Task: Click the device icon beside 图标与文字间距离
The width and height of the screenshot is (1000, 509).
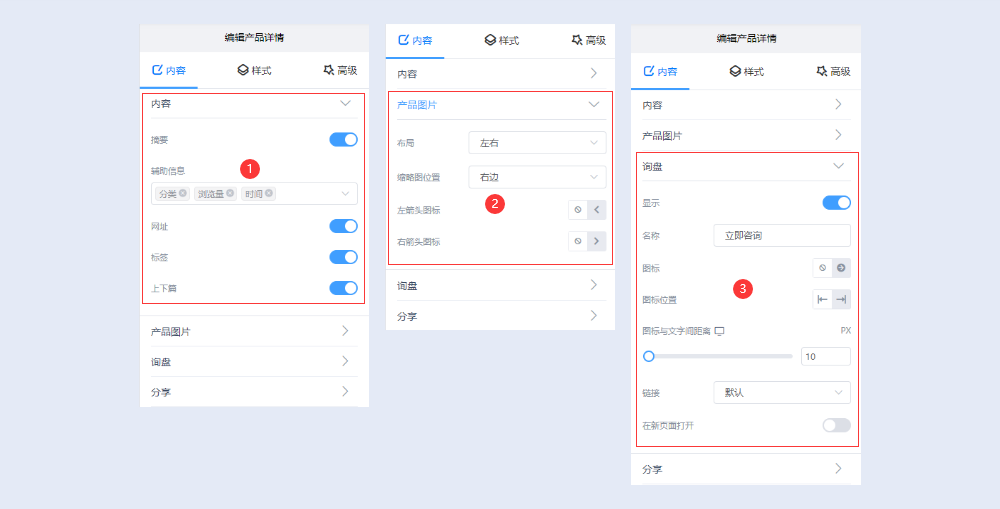Action: (x=718, y=331)
